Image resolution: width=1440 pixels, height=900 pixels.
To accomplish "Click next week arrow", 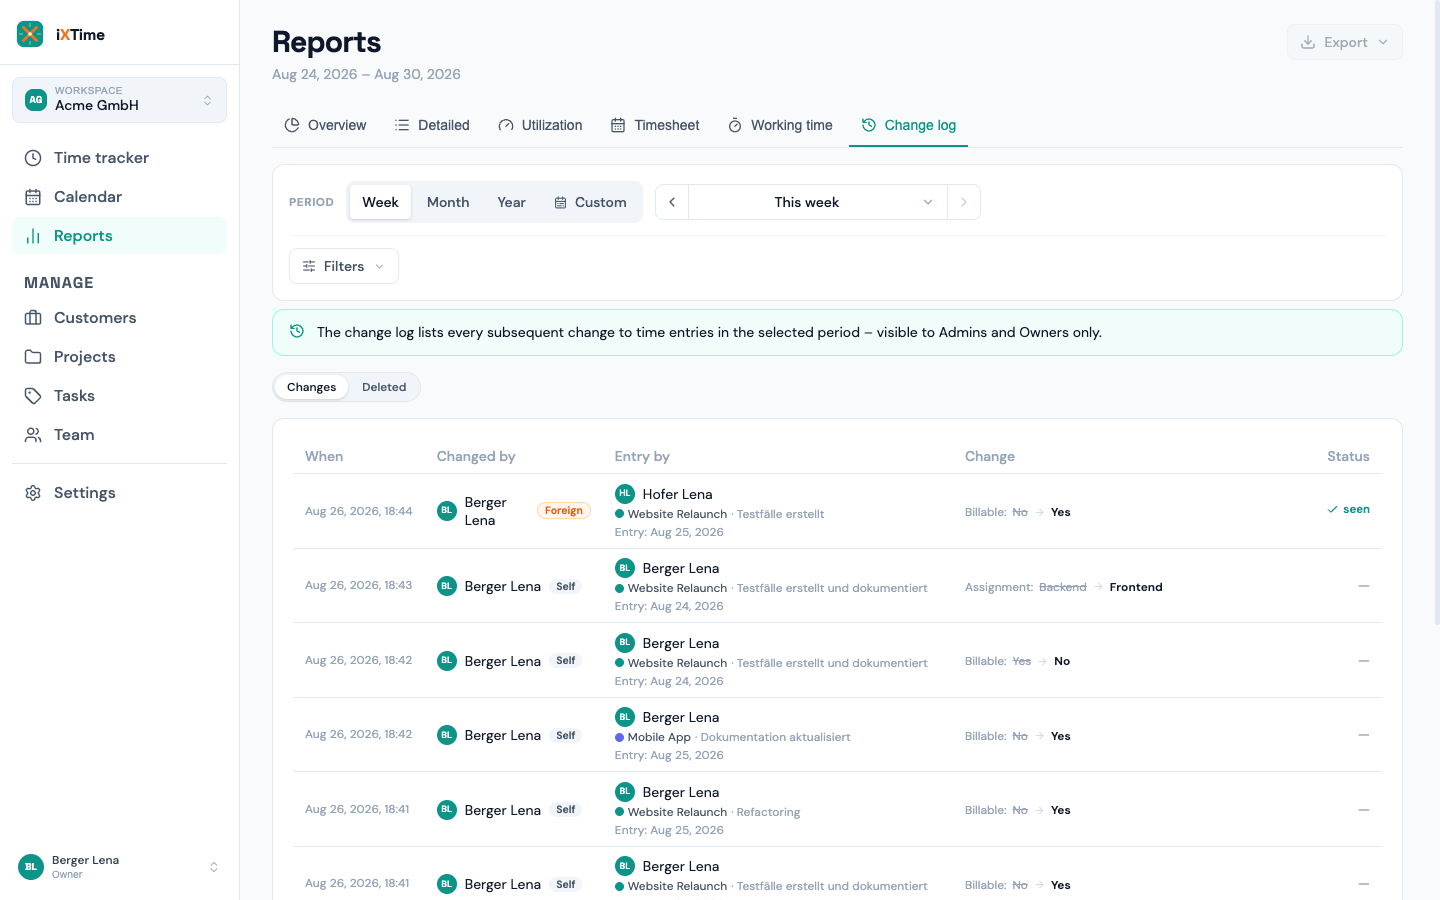I will (x=964, y=202).
